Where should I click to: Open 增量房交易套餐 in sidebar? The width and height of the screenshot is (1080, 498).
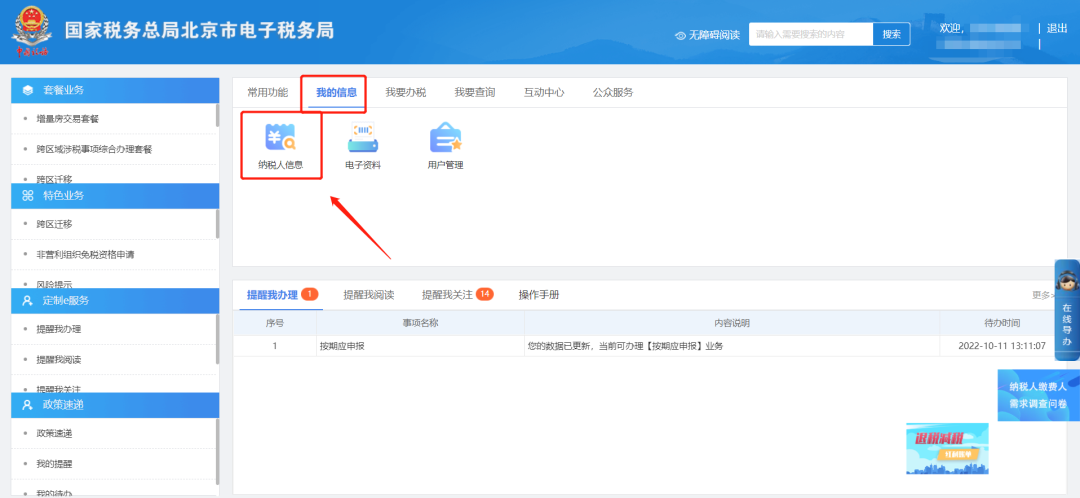[68, 119]
